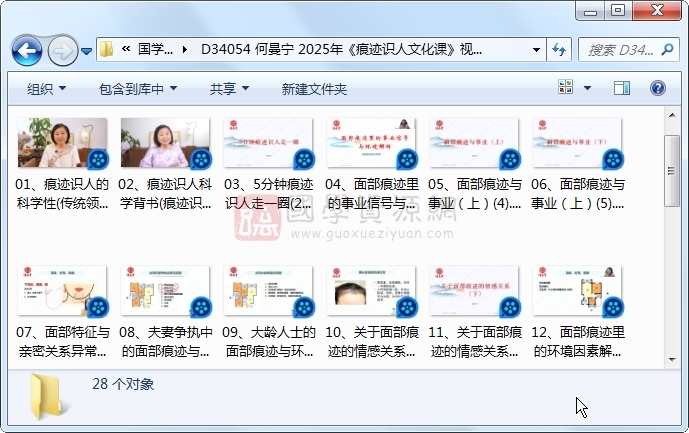The height and width of the screenshot is (433, 689).
Task: Click file name text 08、夫妻争执中的面部痕迹与...
Action: pyautogui.click(x=165, y=342)
